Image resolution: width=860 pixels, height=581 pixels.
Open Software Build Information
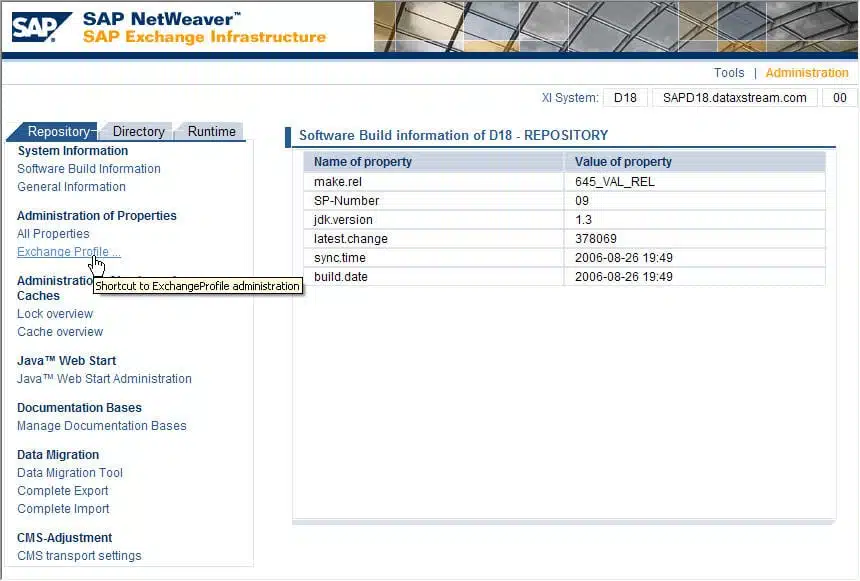pos(88,168)
